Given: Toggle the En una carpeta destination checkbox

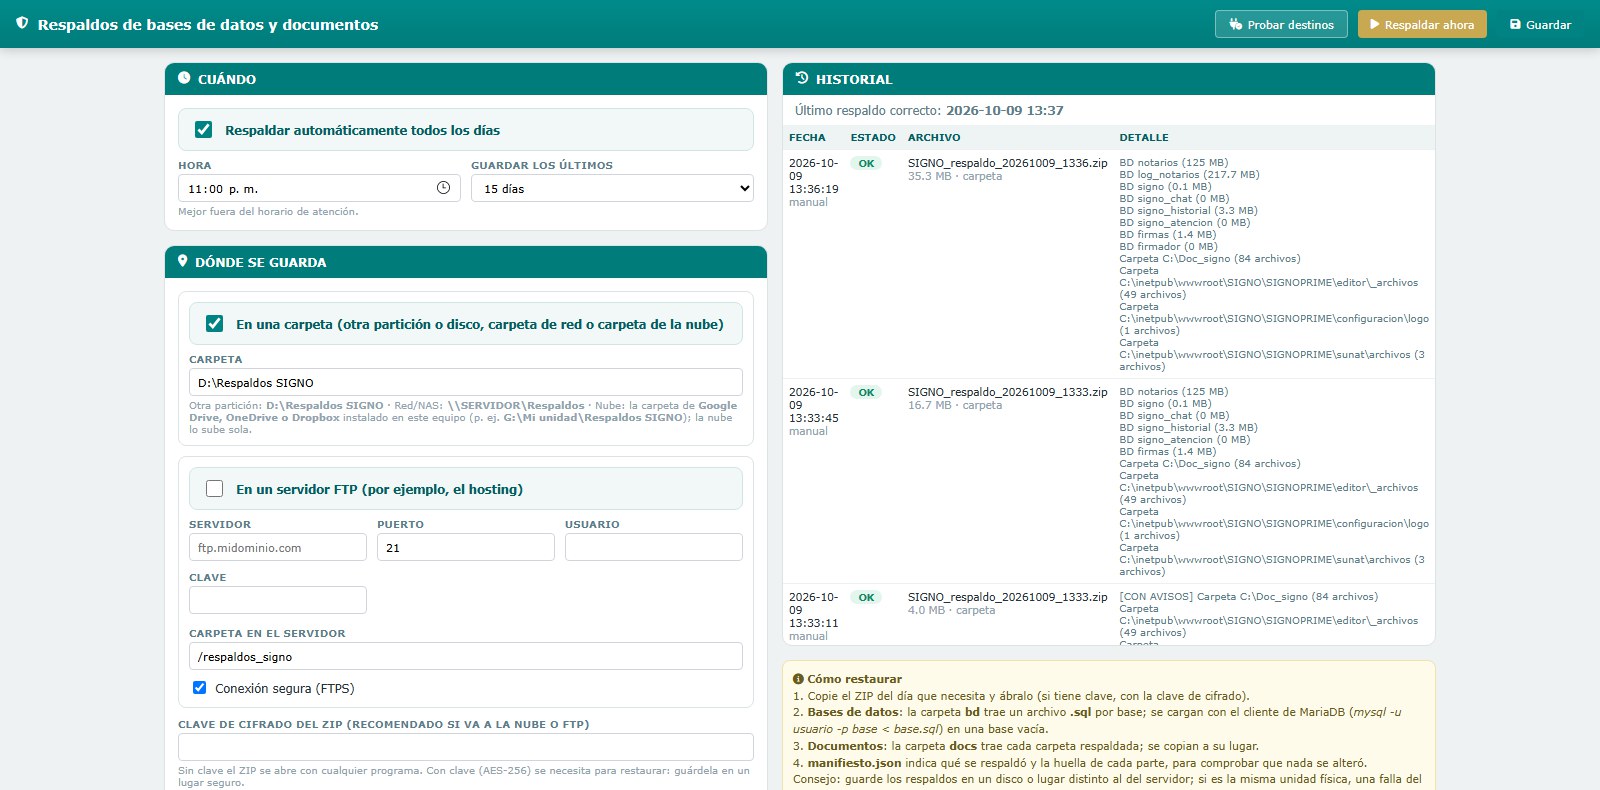Looking at the screenshot, I should (x=214, y=324).
